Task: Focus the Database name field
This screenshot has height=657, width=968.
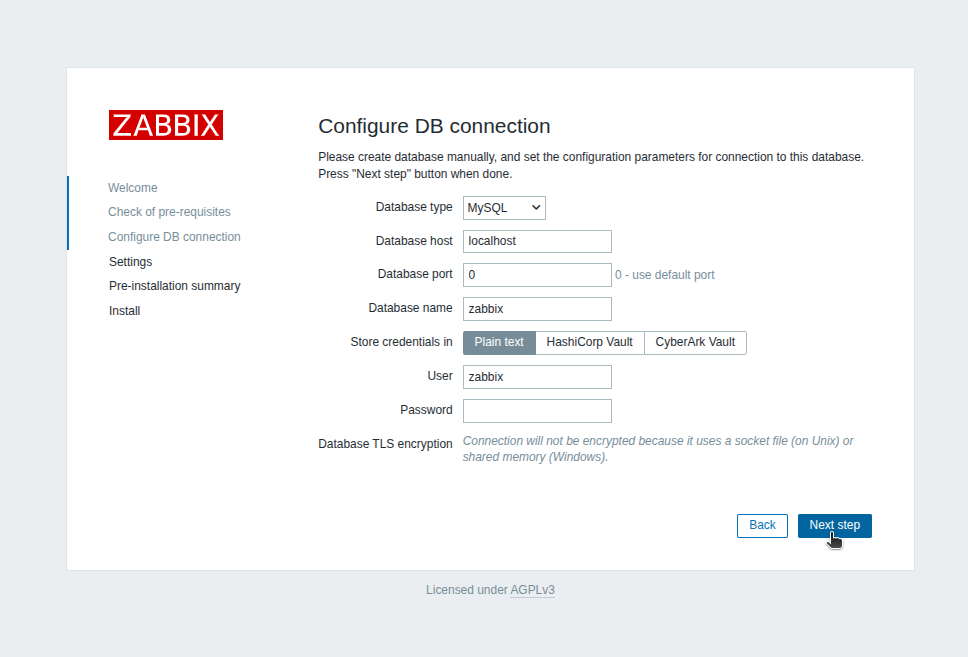Action: pos(537,309)
